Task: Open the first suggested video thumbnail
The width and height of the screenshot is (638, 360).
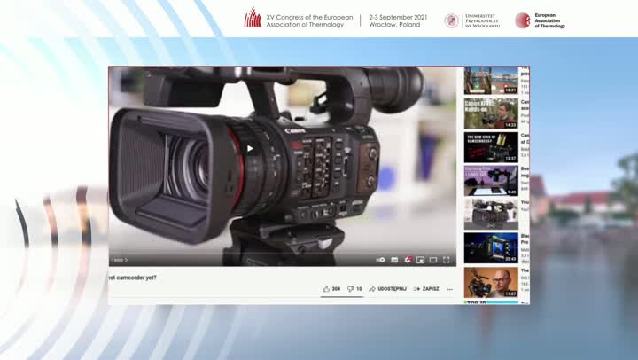Action: [490, 81]
